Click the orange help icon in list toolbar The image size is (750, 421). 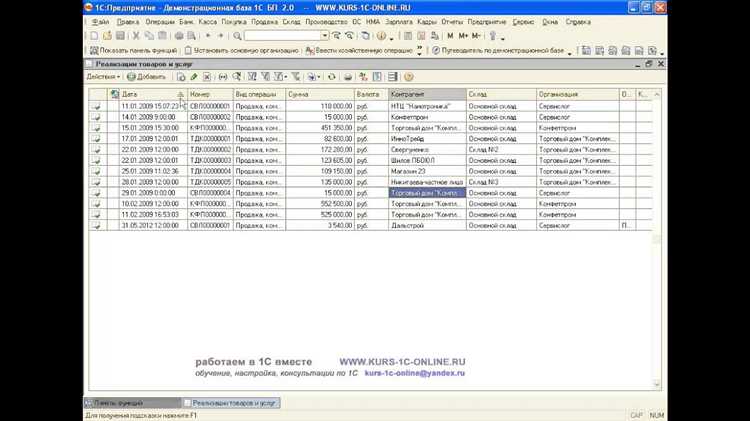(x=408, y=77)
